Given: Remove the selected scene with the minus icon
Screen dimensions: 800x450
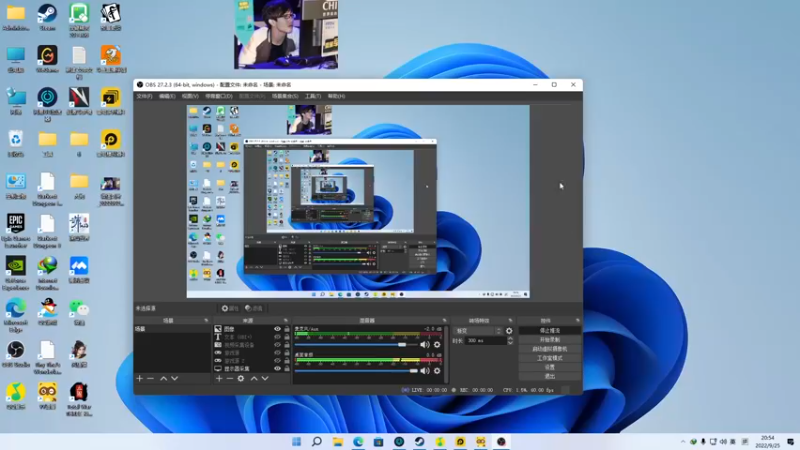Looking at the screenshot, I should 150,379.
